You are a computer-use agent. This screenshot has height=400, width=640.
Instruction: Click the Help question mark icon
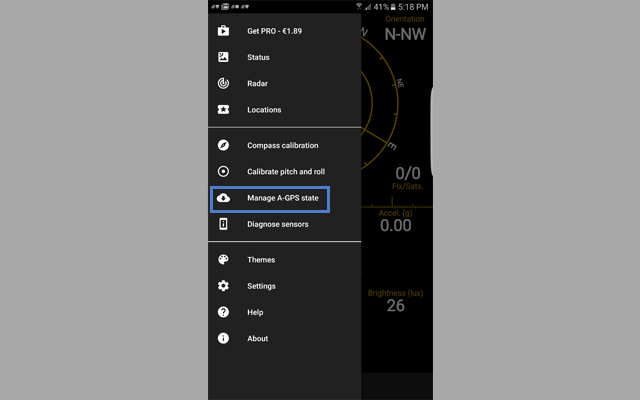click(x=223, y=312)
